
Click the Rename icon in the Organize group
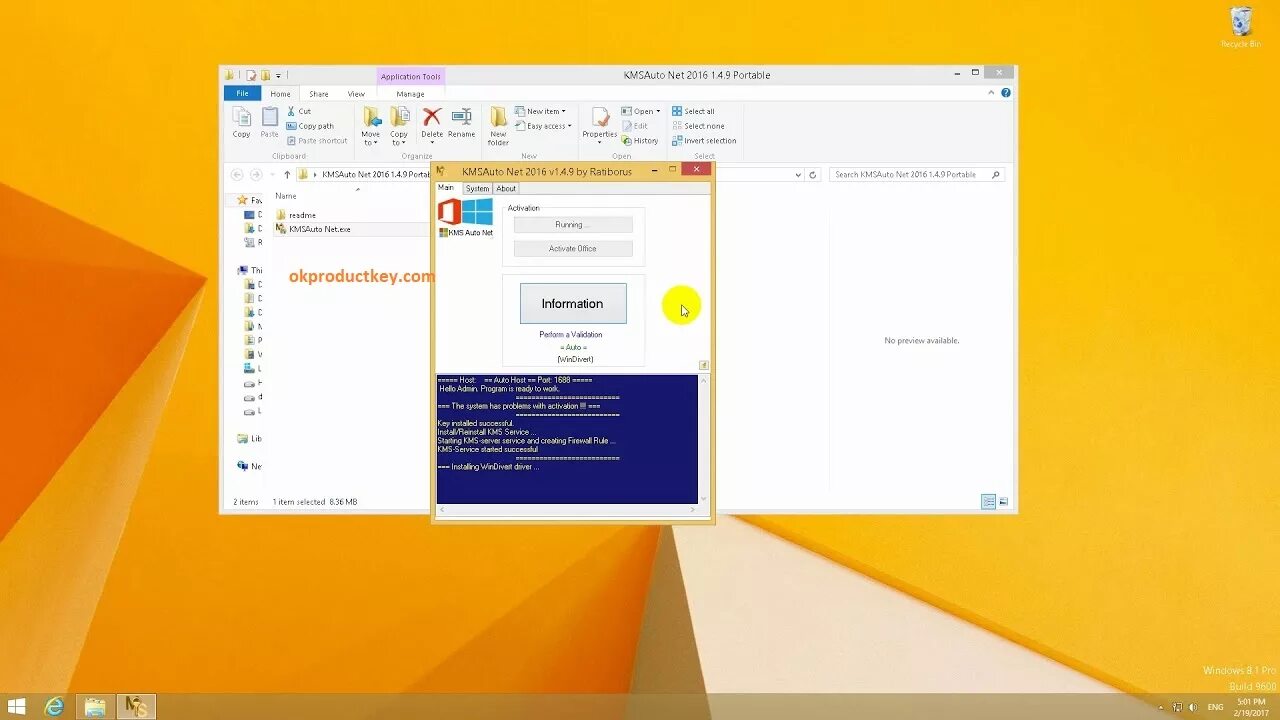[x=462, y=122]
